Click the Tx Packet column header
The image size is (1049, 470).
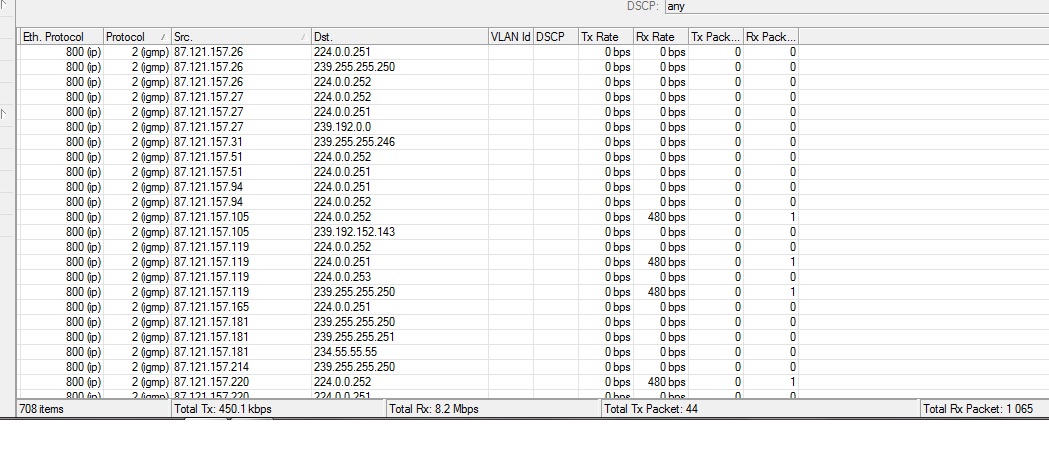716,37
